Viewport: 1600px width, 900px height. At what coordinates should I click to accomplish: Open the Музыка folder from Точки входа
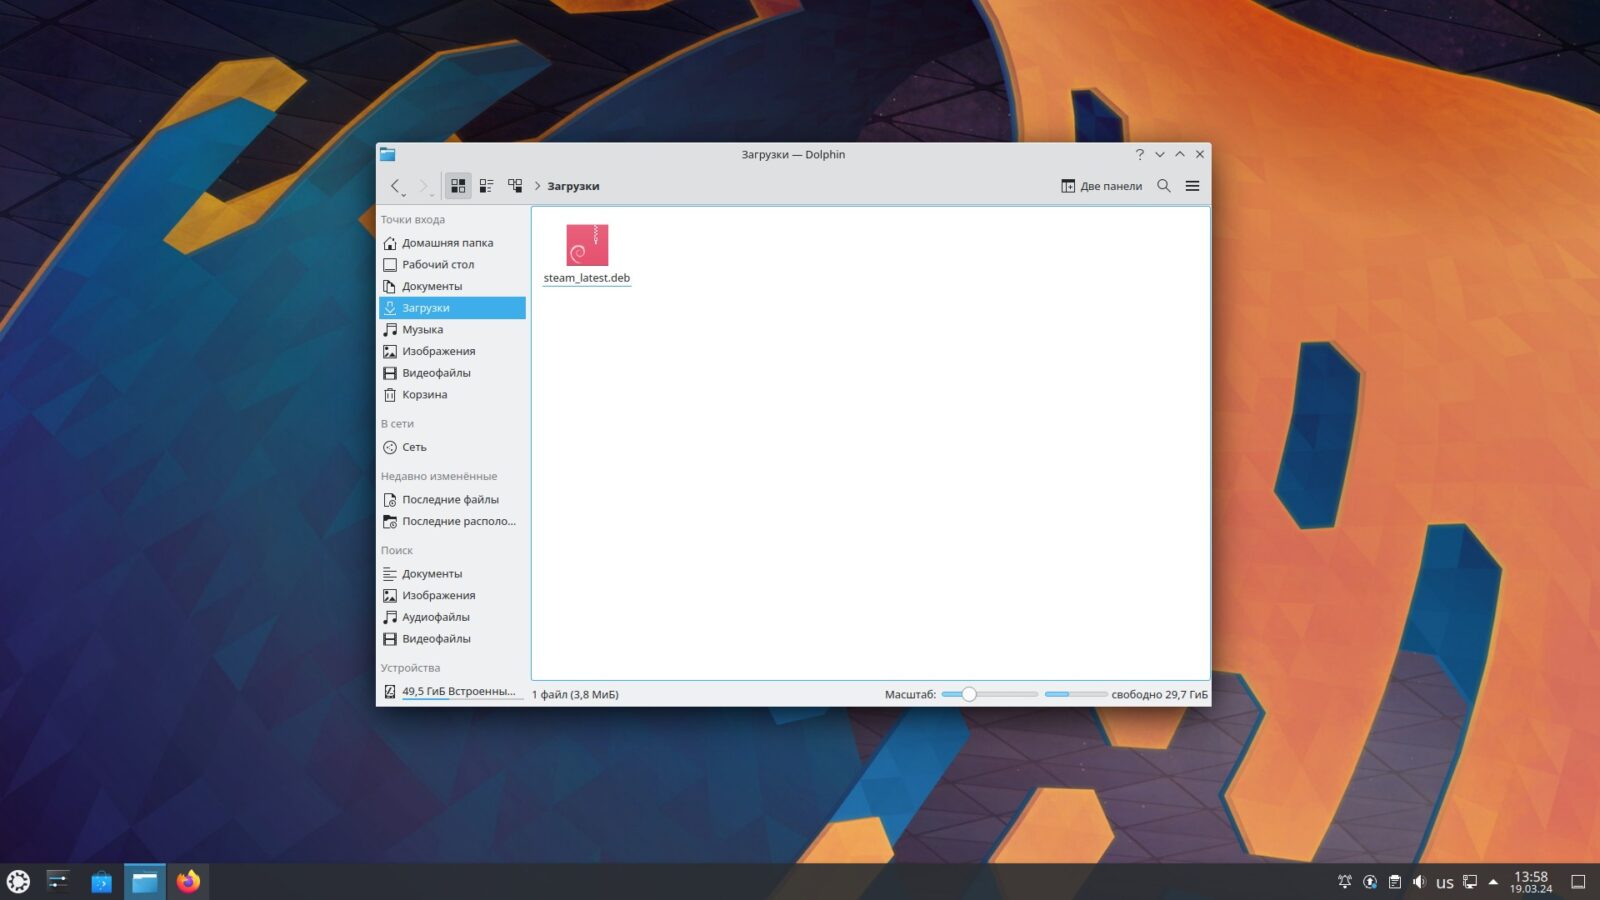[422, 329]
